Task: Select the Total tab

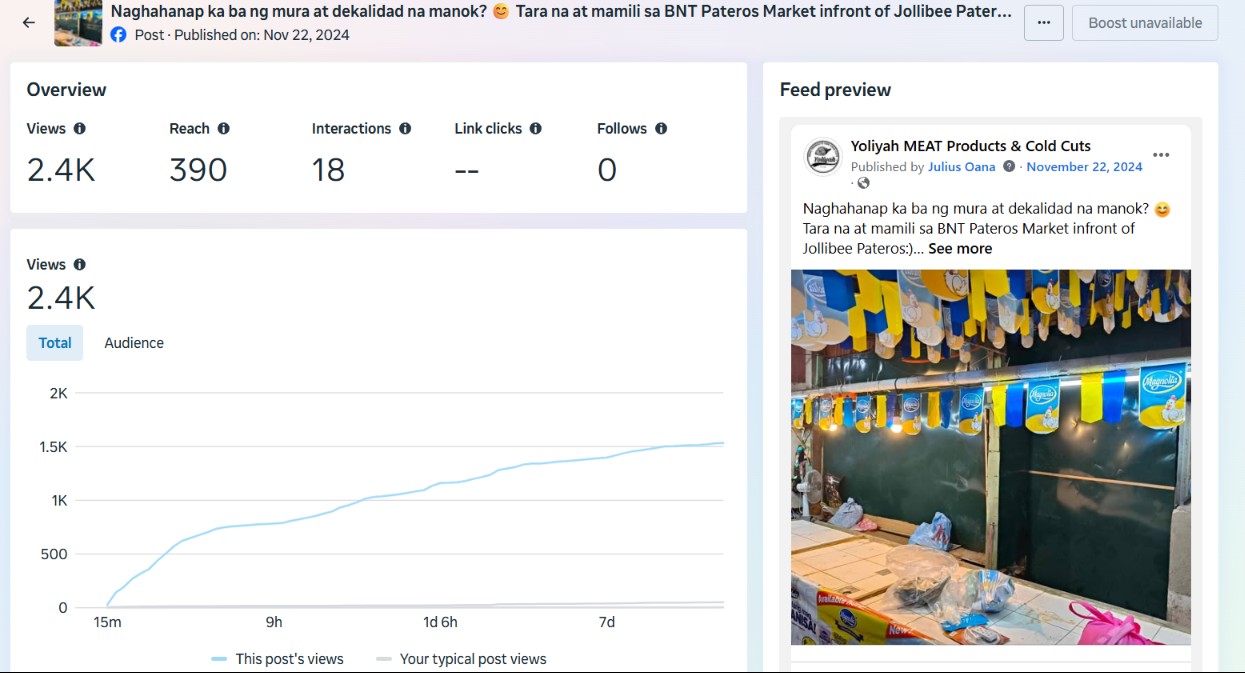Action: tap(55, 343)
